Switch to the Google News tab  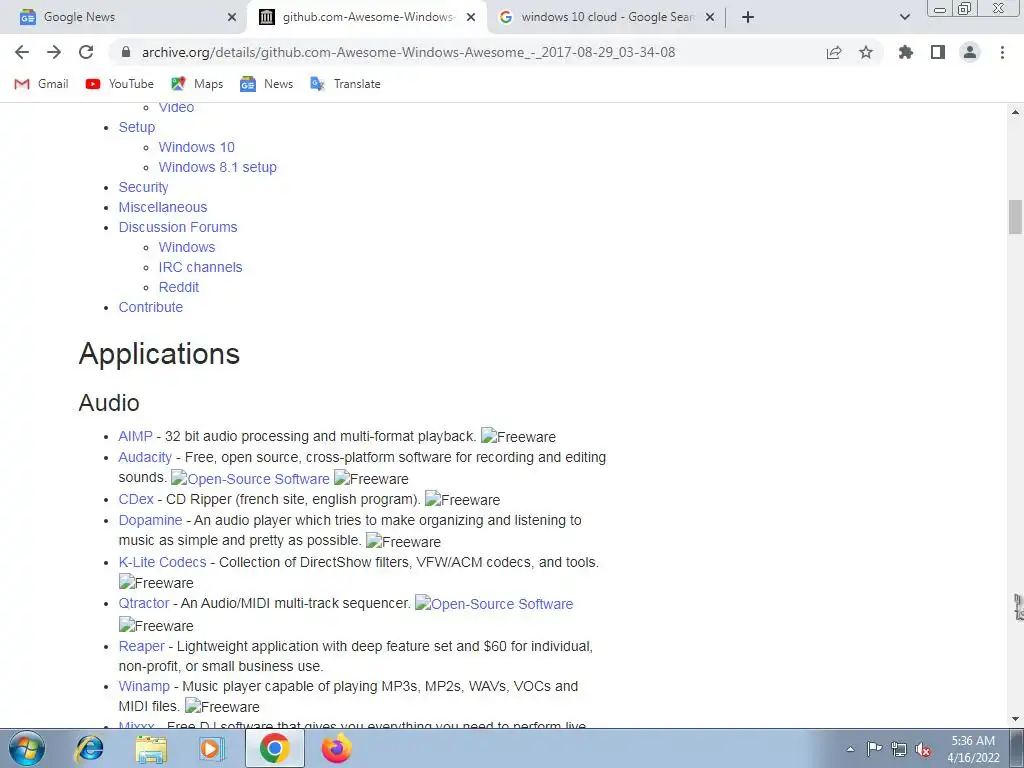click(123, 17)
